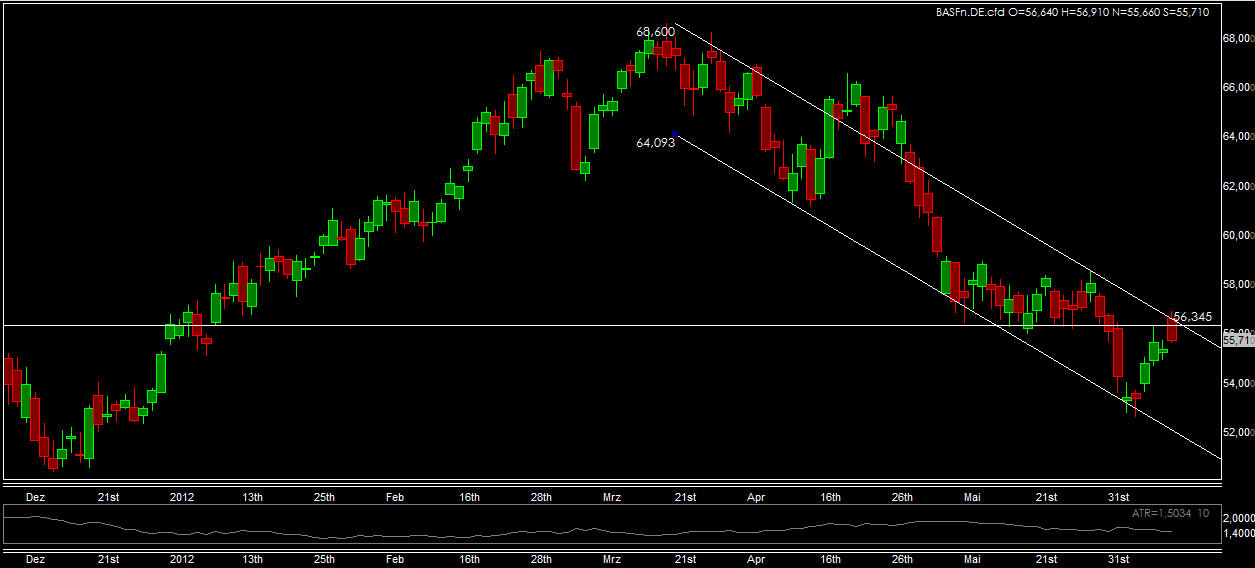Click the Mai marker on main time axis
Image resolution: width=1255 pixels, height=568 pixels.
972,497
